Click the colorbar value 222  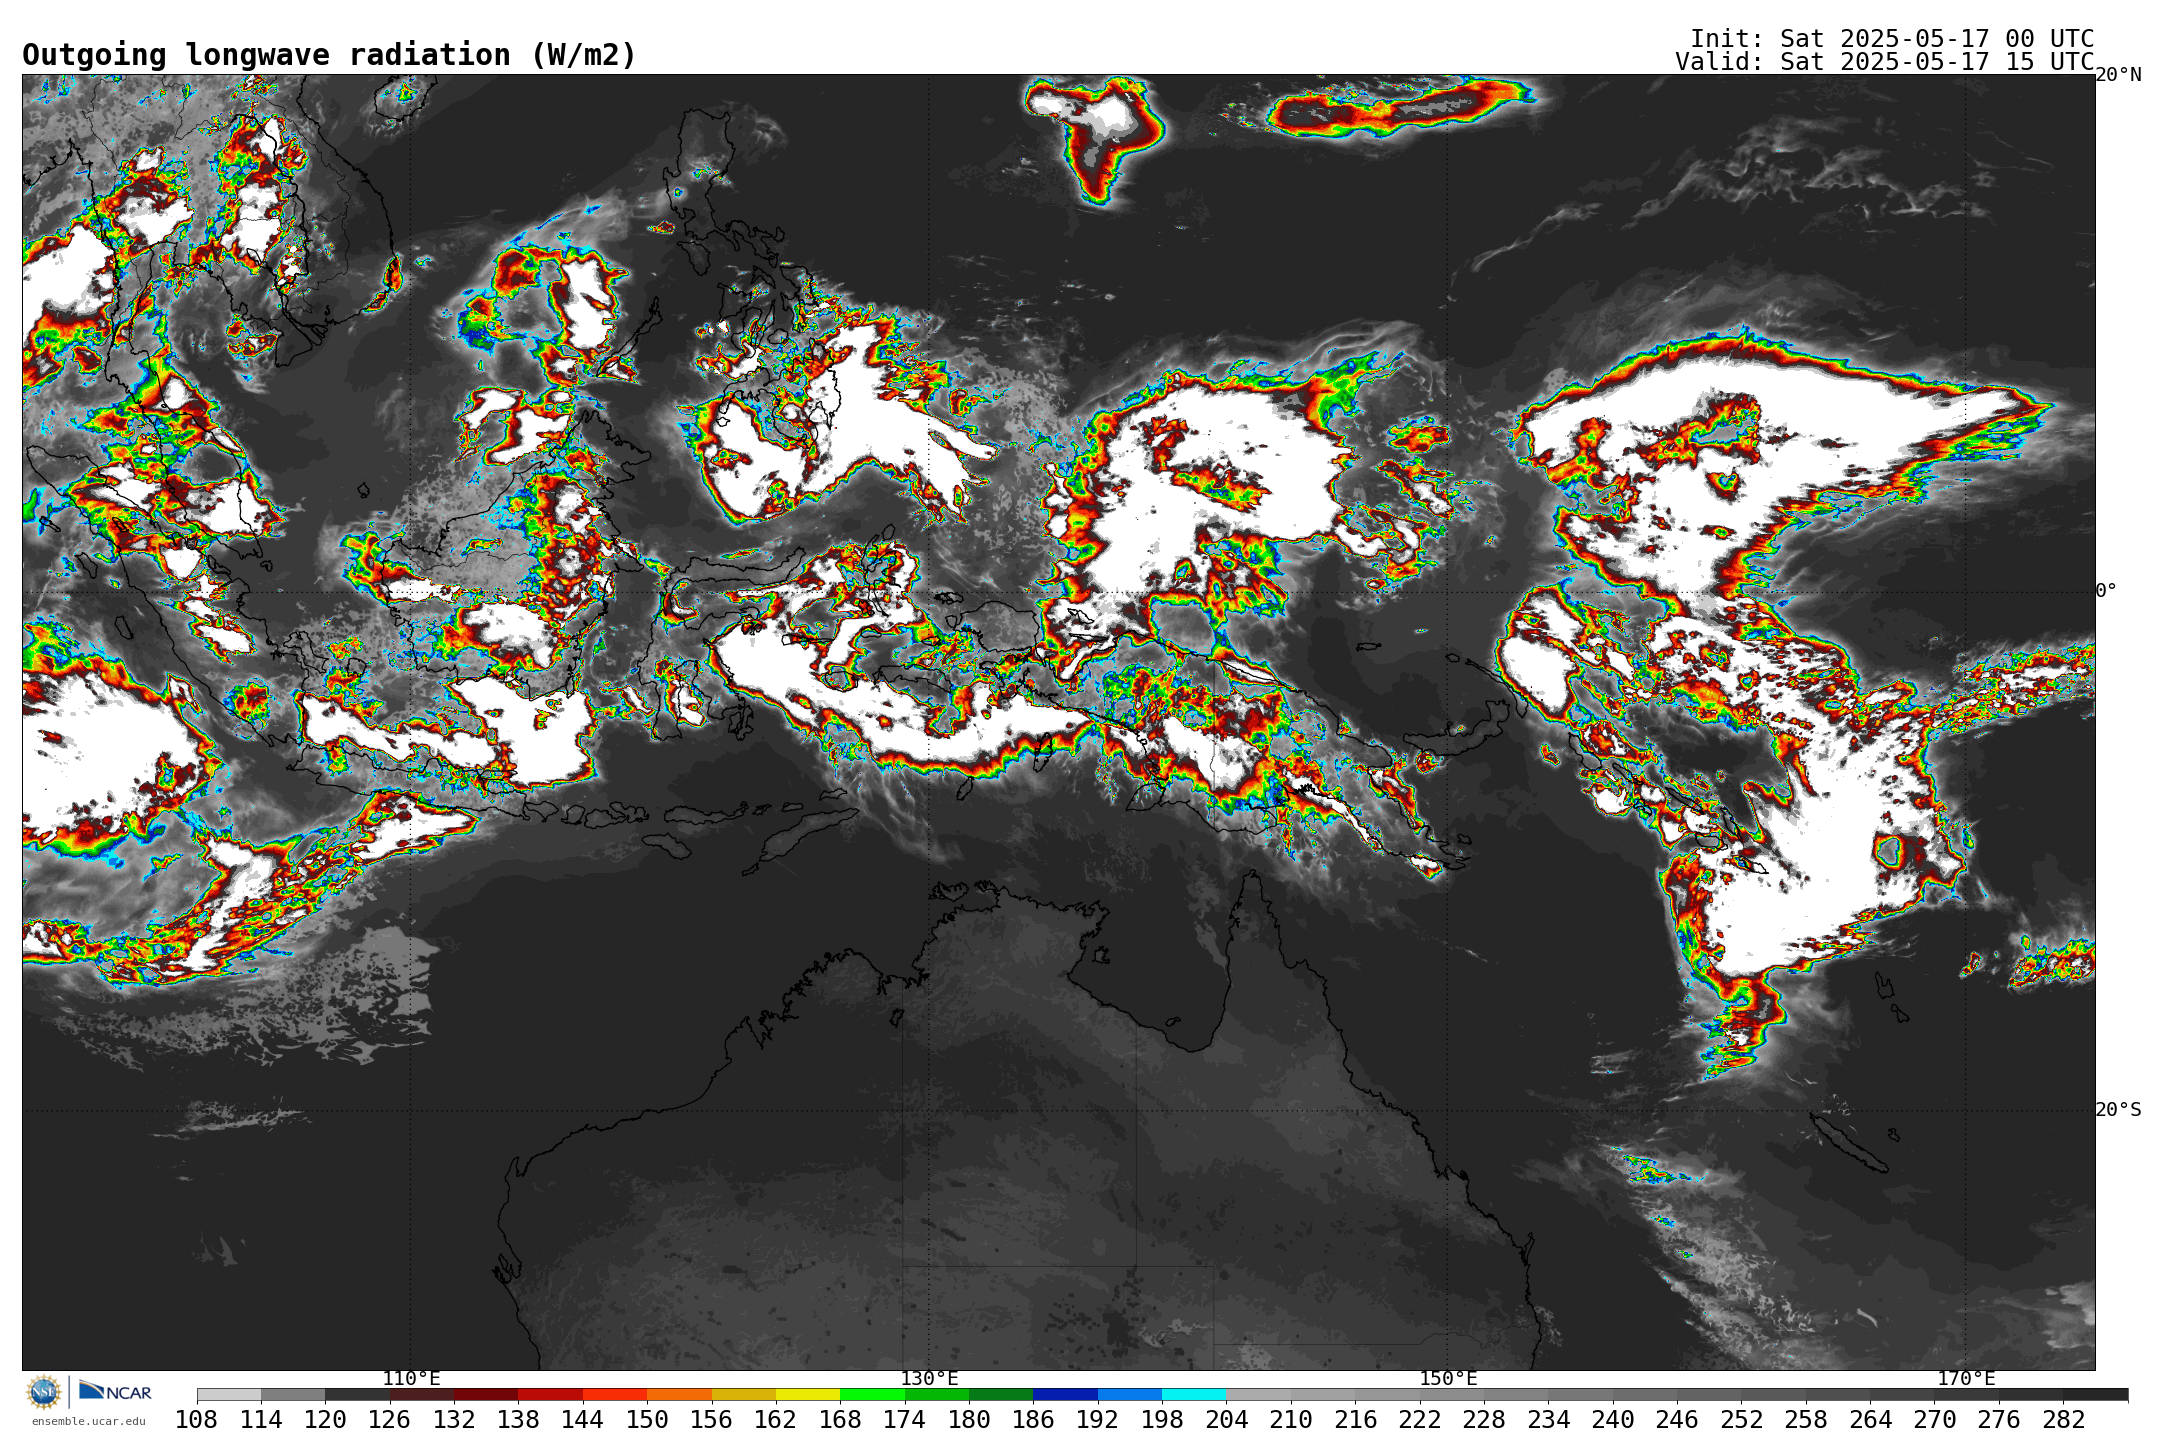pyautogui.click(x=1420, y=1420)
